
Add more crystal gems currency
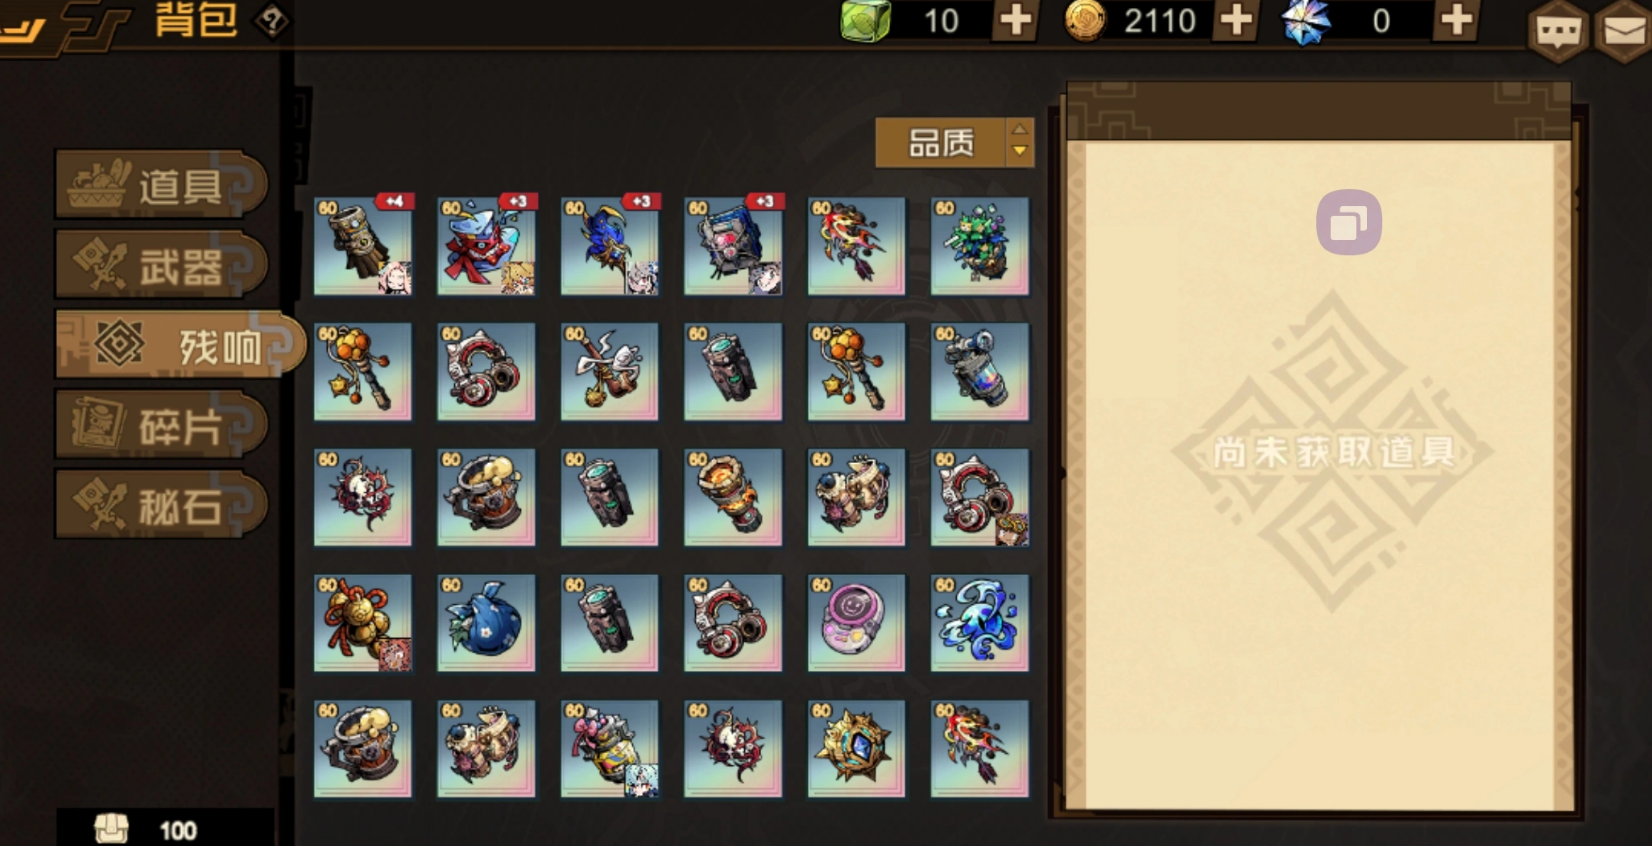1456,20
